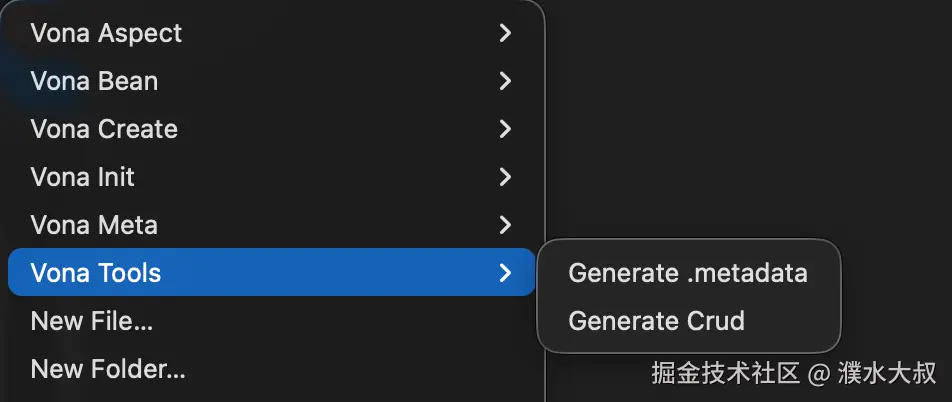Select Generate Crud in the submenu
Viewport: 952px width, 402px height.
656,321
